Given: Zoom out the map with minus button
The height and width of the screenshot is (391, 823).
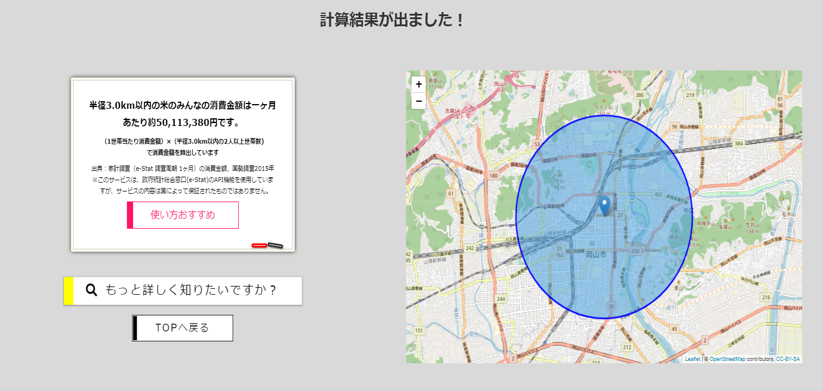Looking at the screenshot, I should [418, 100].
